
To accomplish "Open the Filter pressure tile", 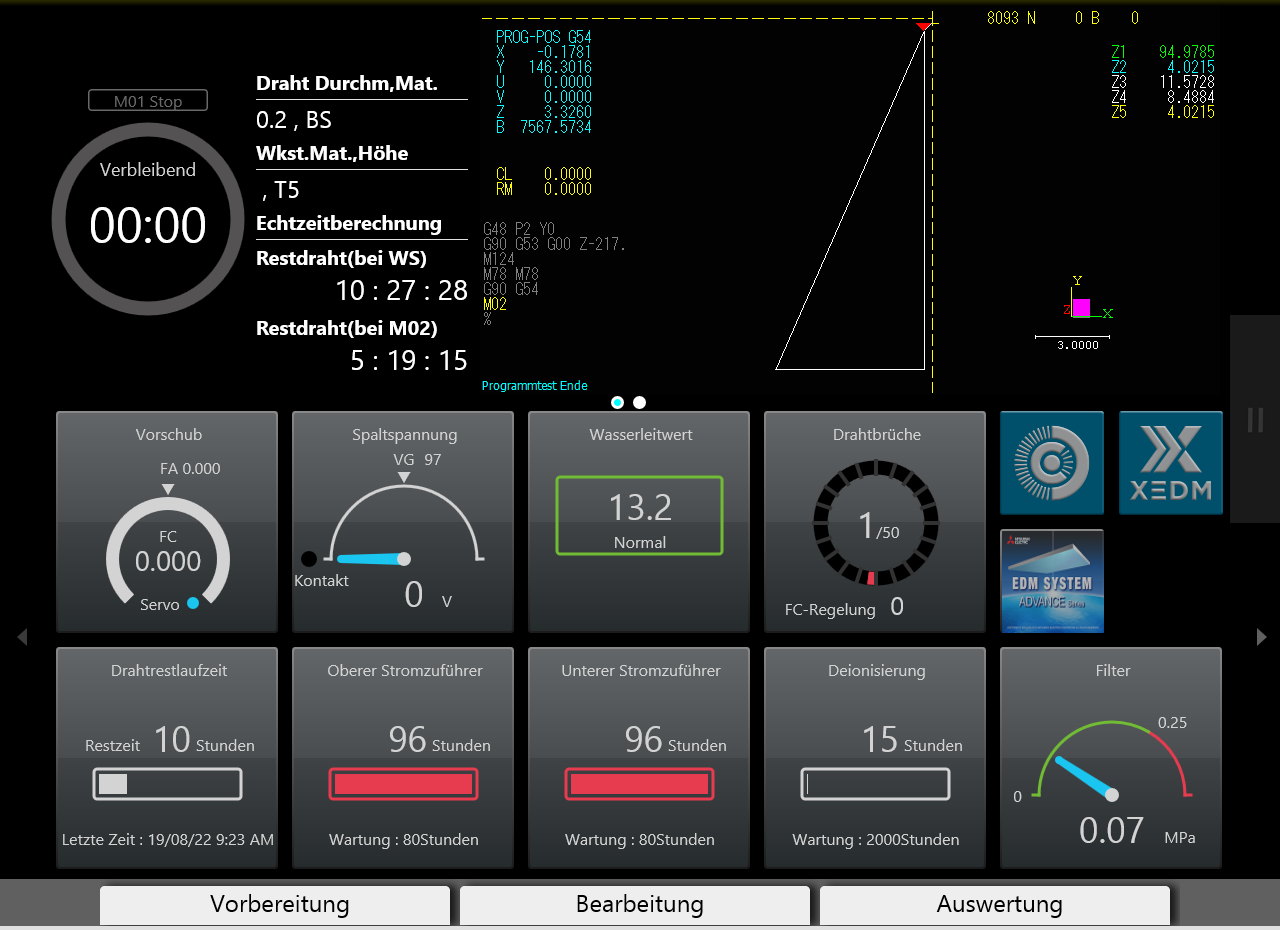I will (x=1111, y=758).
